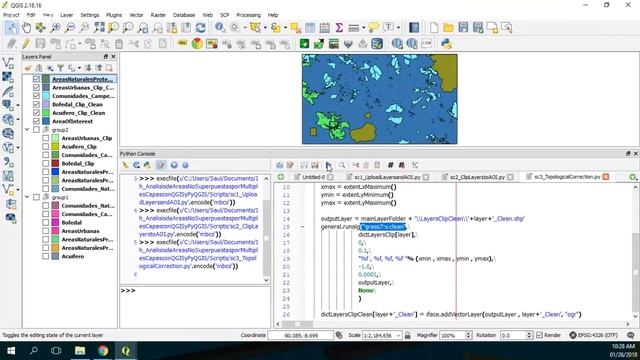
Task: Click the New Project blank page icon
Action: point(434,28)
